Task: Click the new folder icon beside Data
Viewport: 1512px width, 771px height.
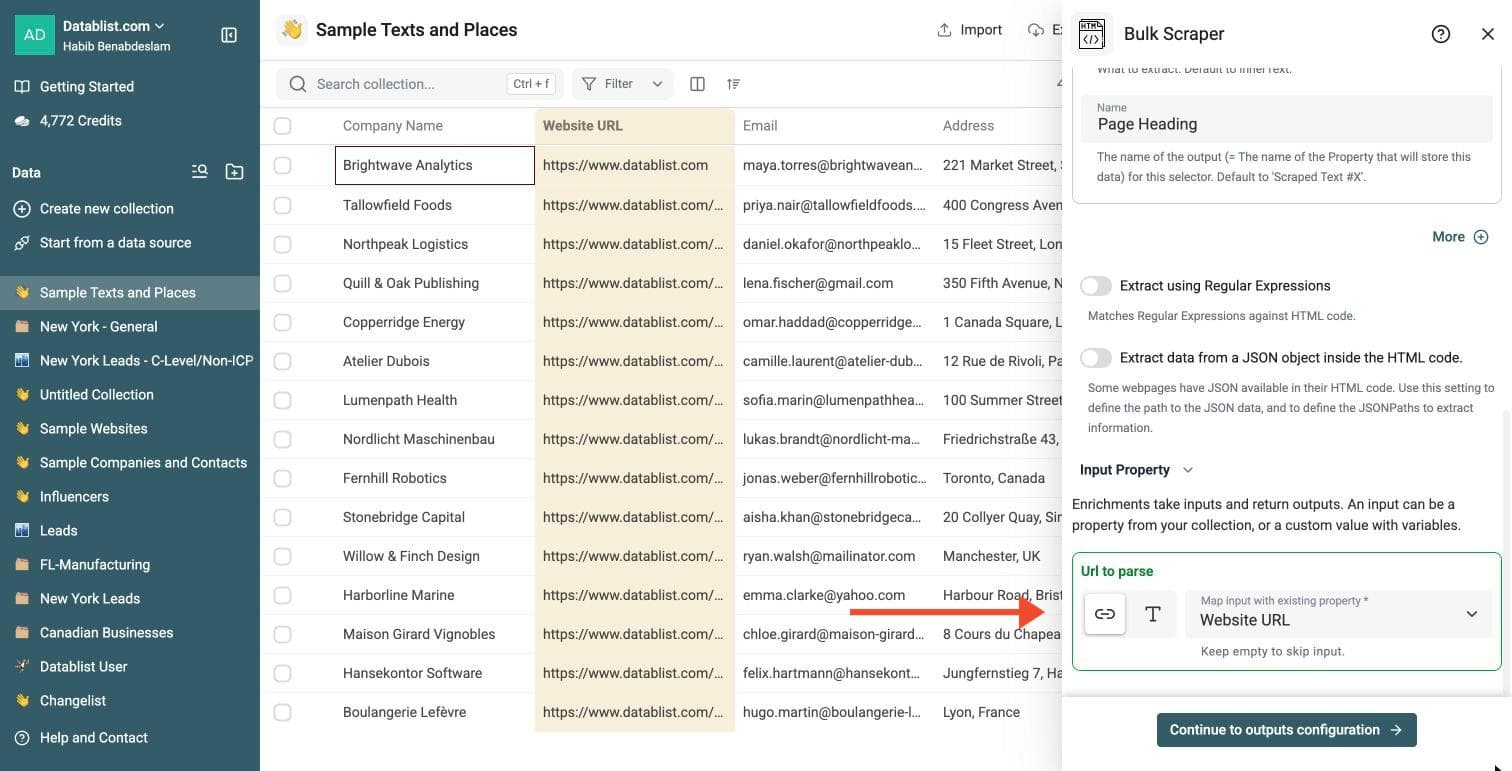Action: click(x=234, y=172)
